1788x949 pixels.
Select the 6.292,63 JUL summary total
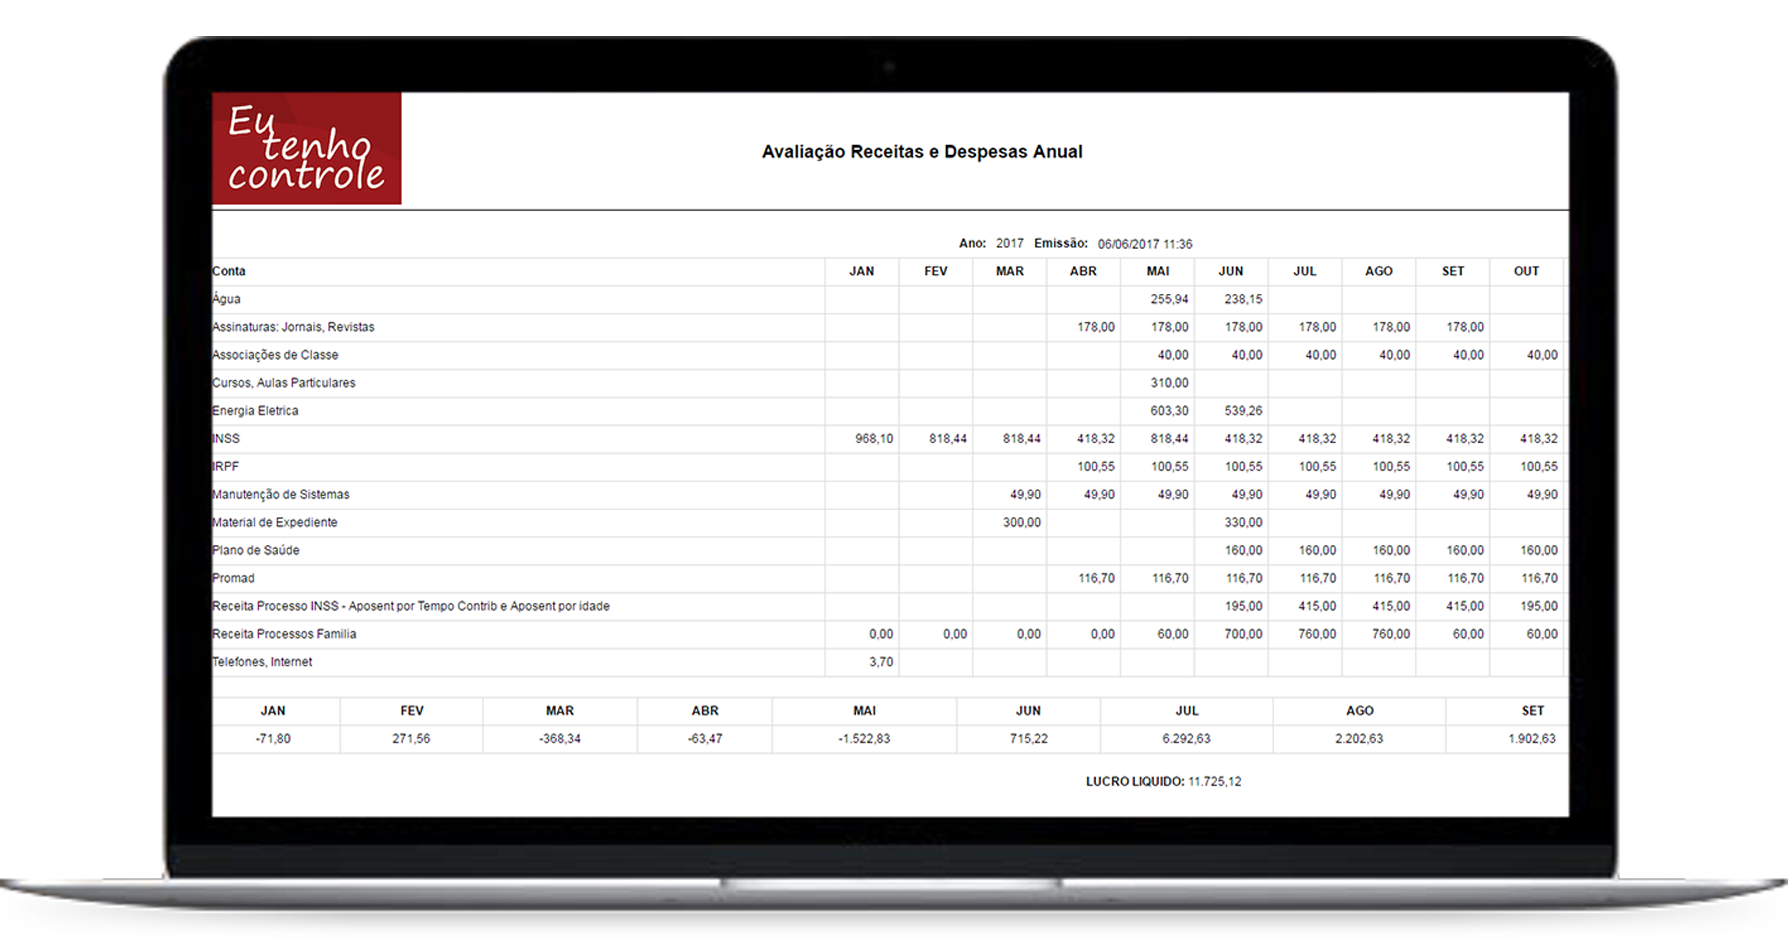point(1186,739)
